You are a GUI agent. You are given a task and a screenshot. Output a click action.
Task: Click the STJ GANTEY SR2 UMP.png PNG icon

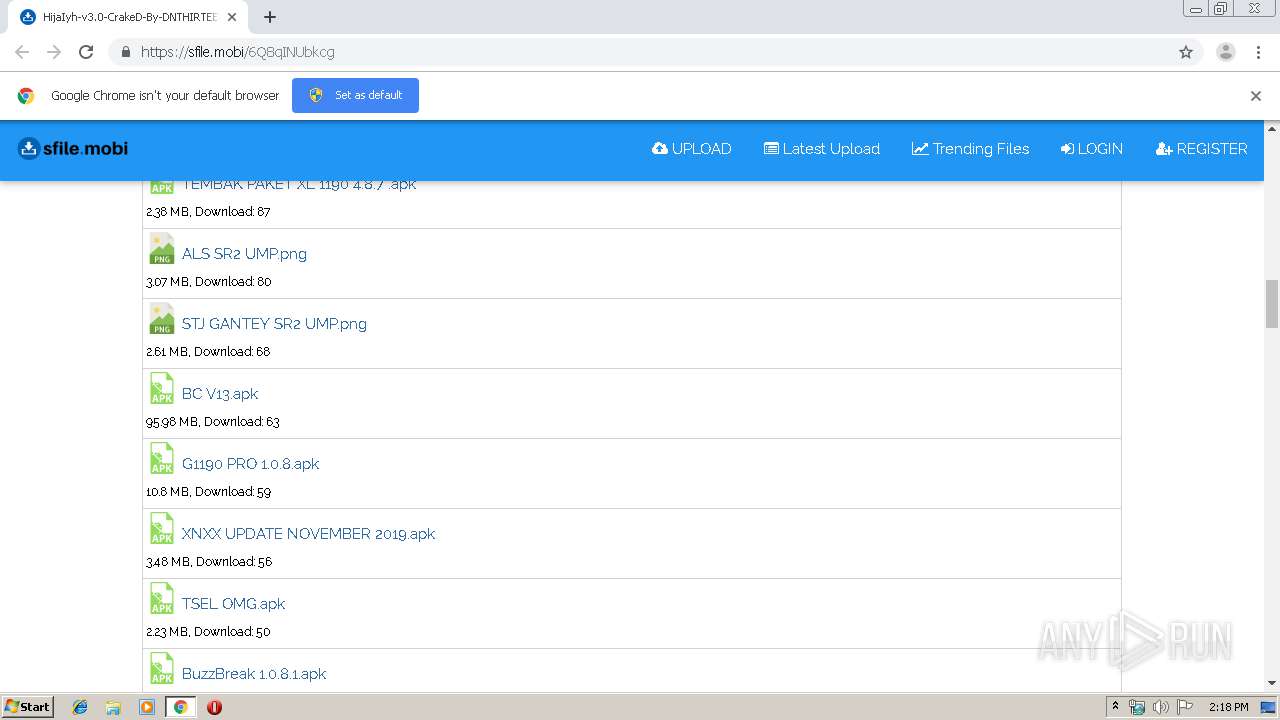click(x=161, y=318)
